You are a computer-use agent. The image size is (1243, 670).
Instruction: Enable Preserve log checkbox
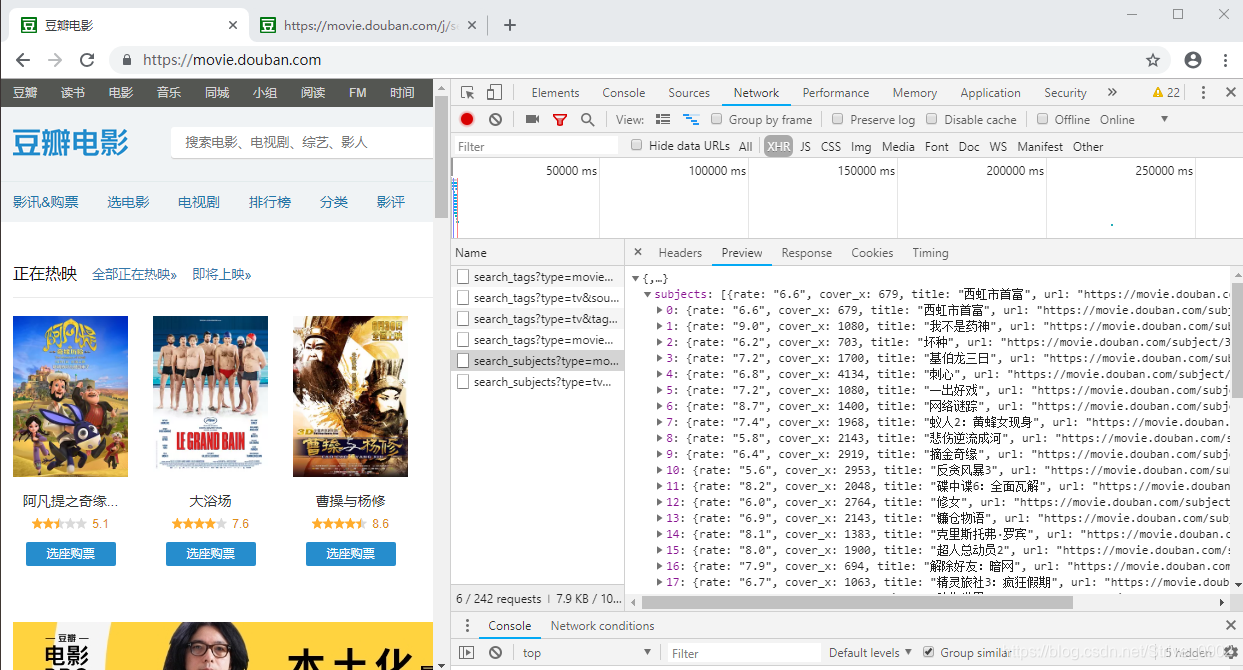coord(838,119)
